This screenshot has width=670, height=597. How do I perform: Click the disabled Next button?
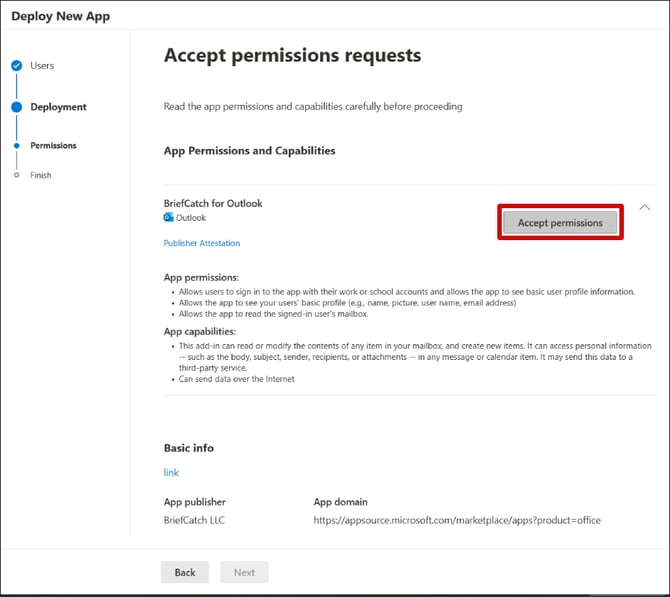(x=244, y=572)
